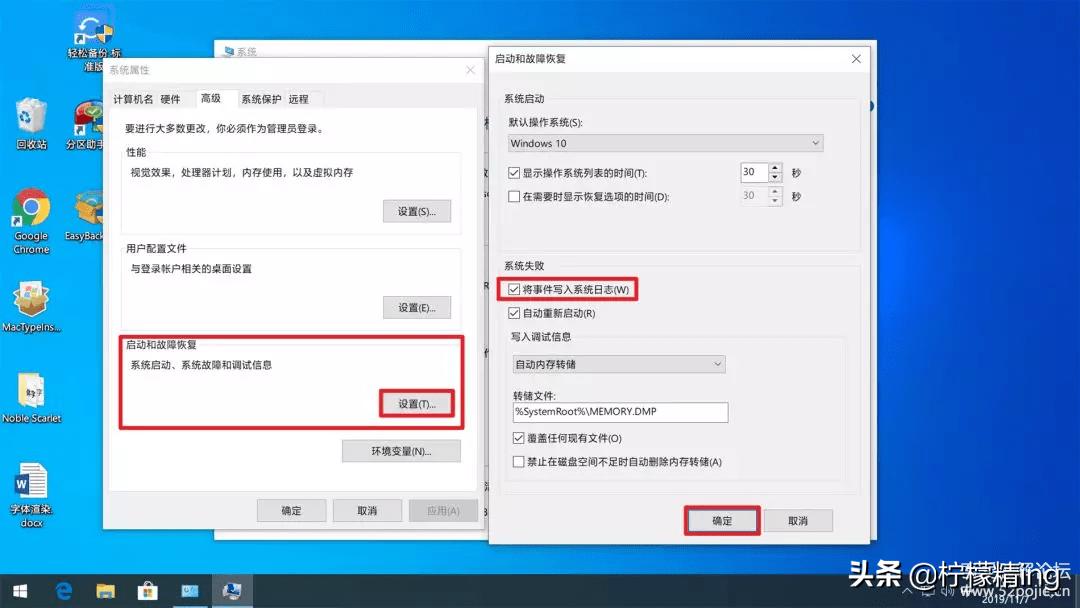Switch to the 系统保护 tab
Viewport: 1080px width, 608px height.
[x=259, y=98]
